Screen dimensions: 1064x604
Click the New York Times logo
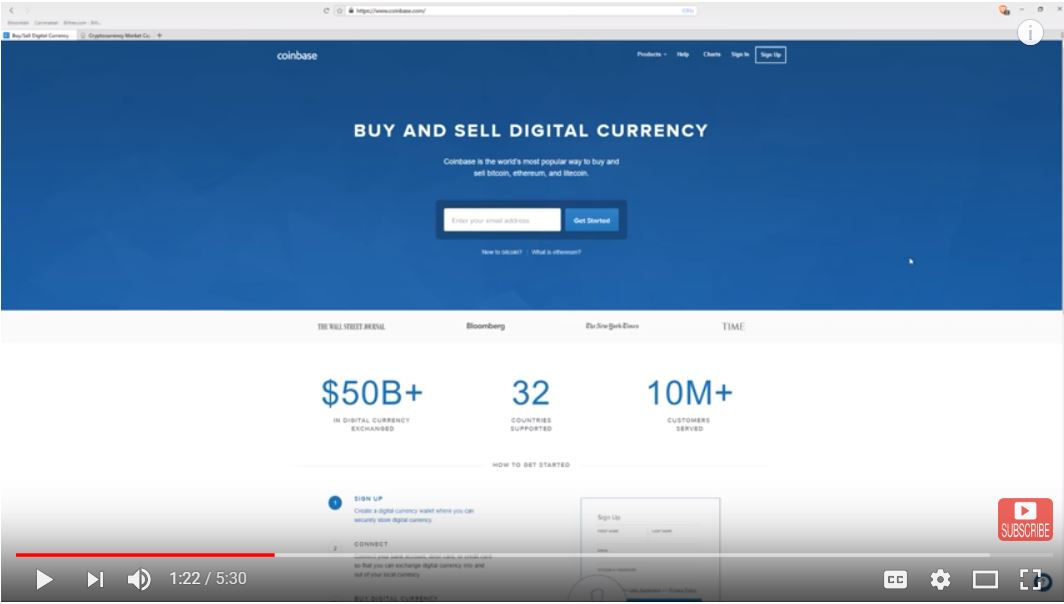(612, 326)
